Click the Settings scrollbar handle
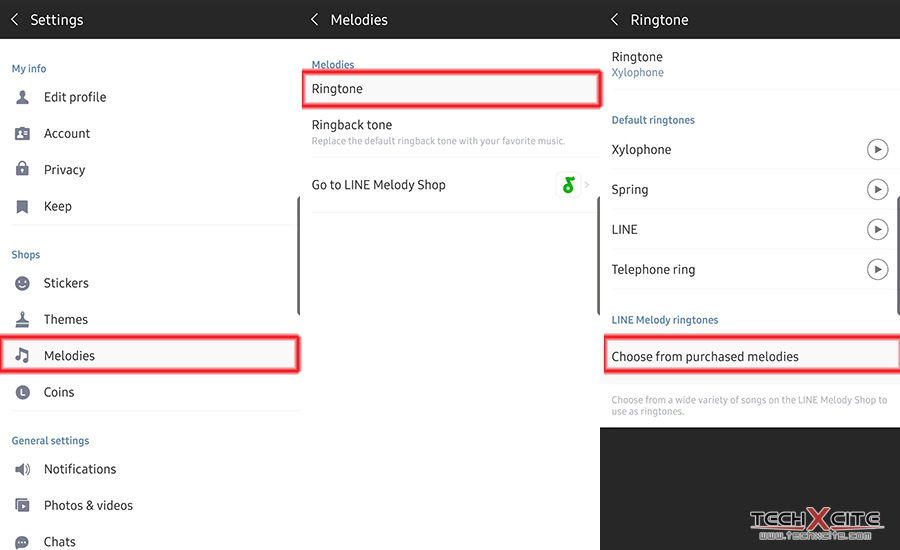The height and width of the screenshot is (550, 900). coord(298,256)
